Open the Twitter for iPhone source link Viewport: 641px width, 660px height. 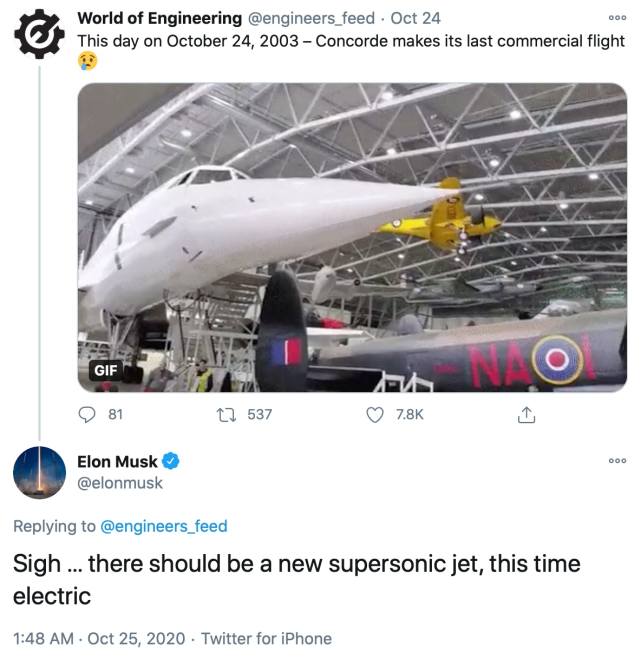coord(266,639)
